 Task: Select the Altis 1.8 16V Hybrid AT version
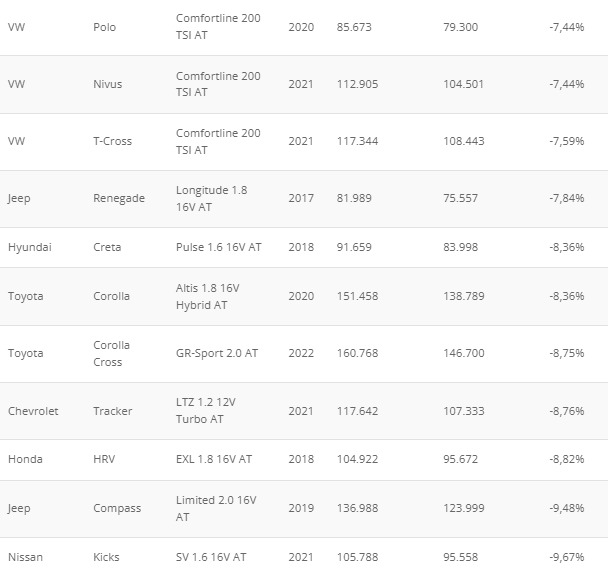207,297
